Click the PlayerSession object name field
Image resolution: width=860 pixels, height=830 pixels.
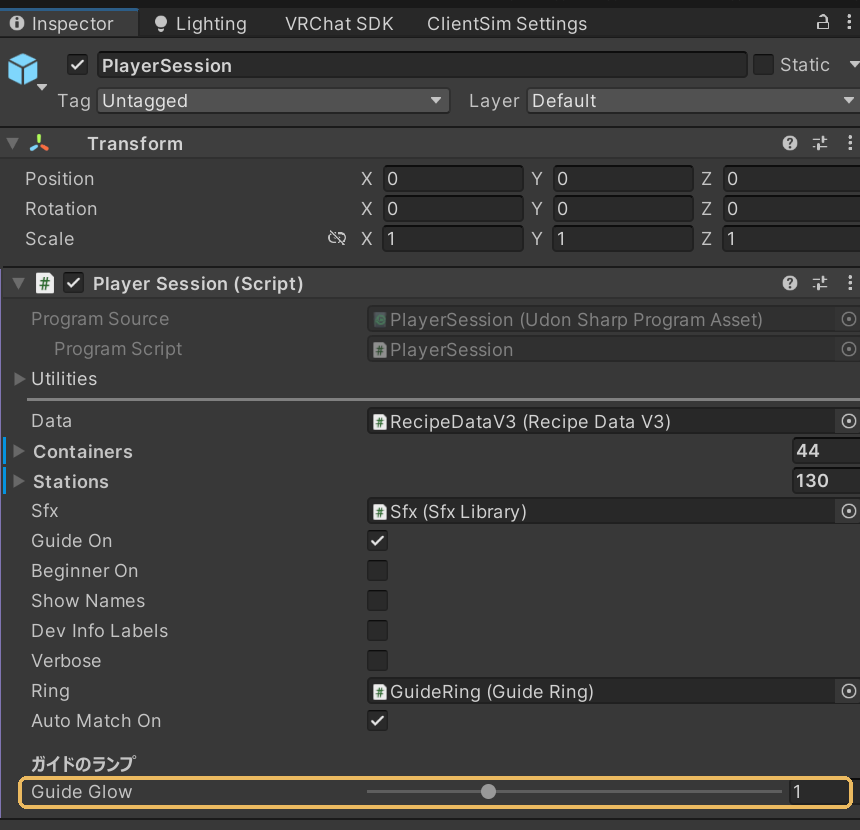coord(422,65)
